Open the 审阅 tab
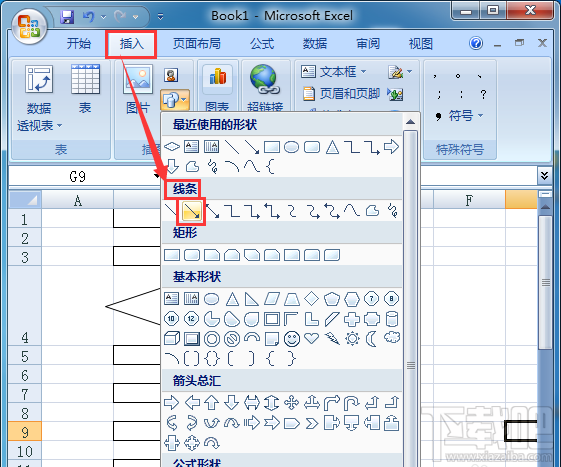The height and width of the screenshot is (467, 561). [368, 44]
